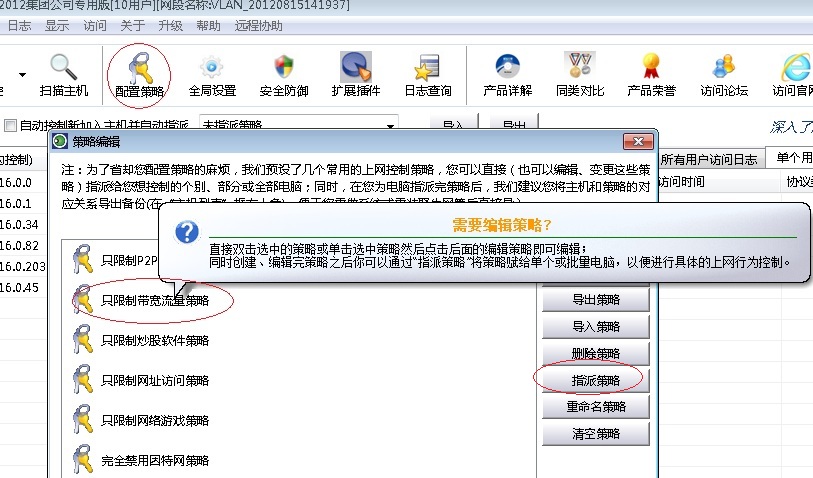Open 配置策略 (Configure Policy) in toolbar
Image resolution: width=813 pixels, height=478 pixels.
tap(139, 68)
